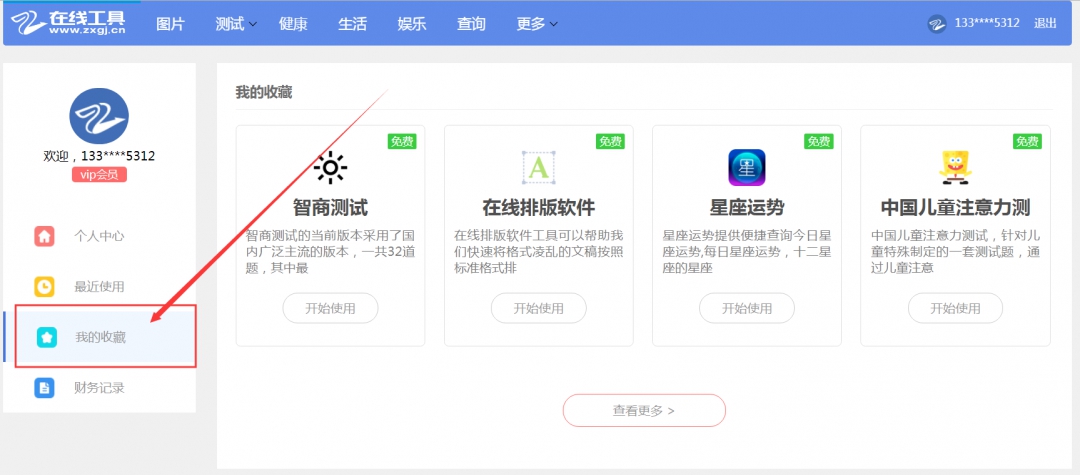The image size is (1080, 475).
Task: Expand the 测试 dropdown menu
Action: click(x=236, y=24)
